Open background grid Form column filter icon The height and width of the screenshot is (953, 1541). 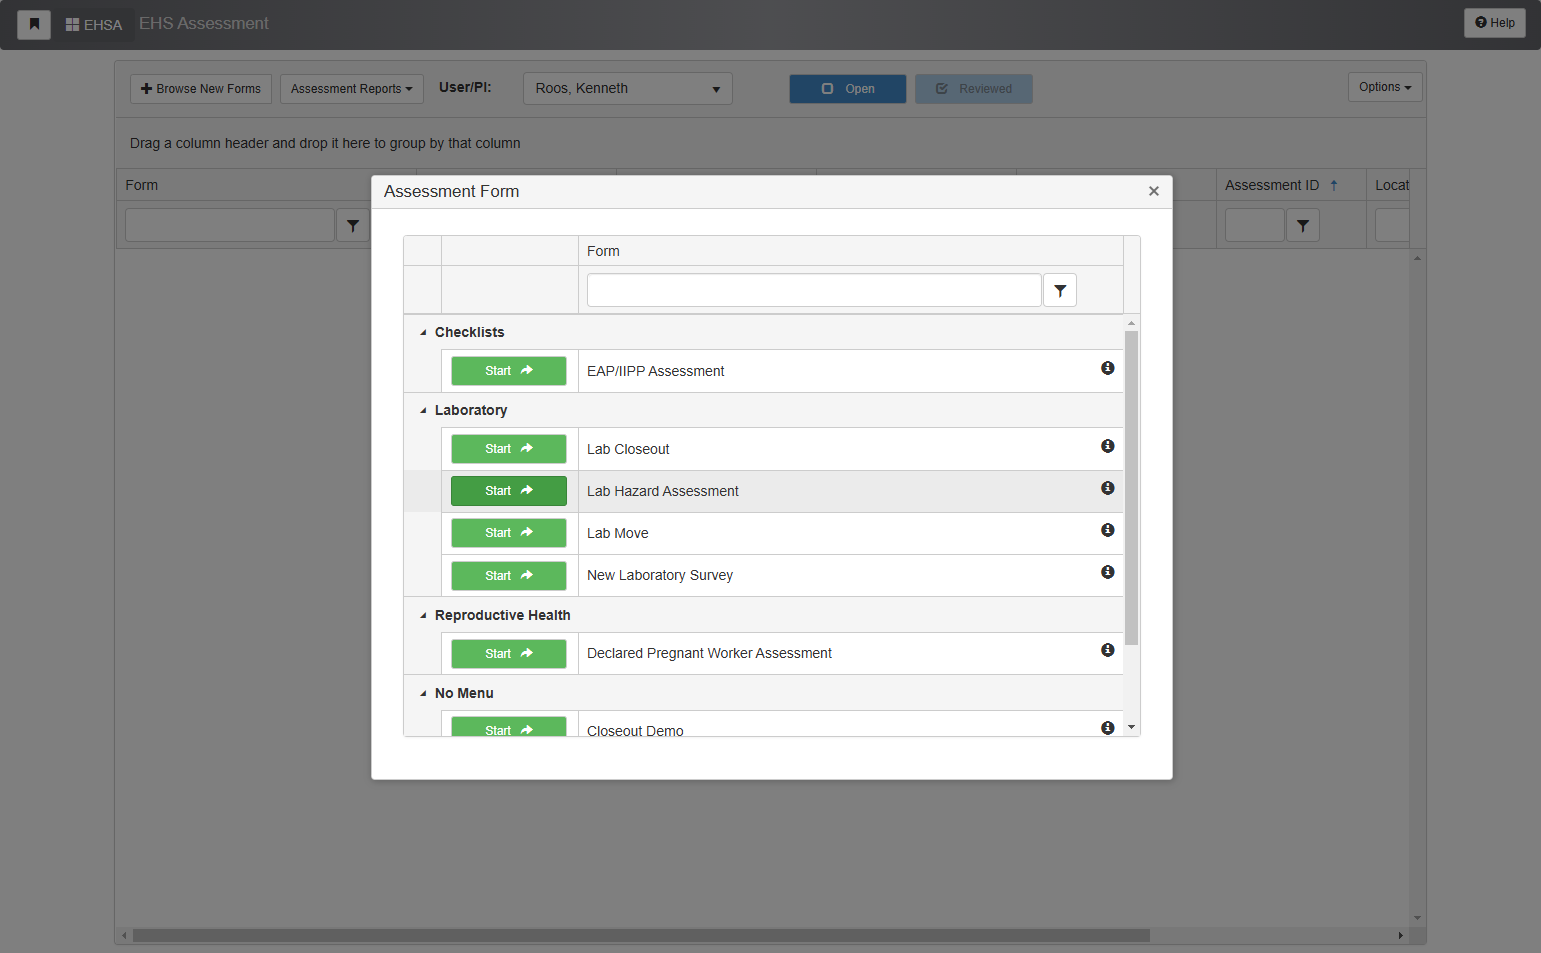tap(353, 226)
